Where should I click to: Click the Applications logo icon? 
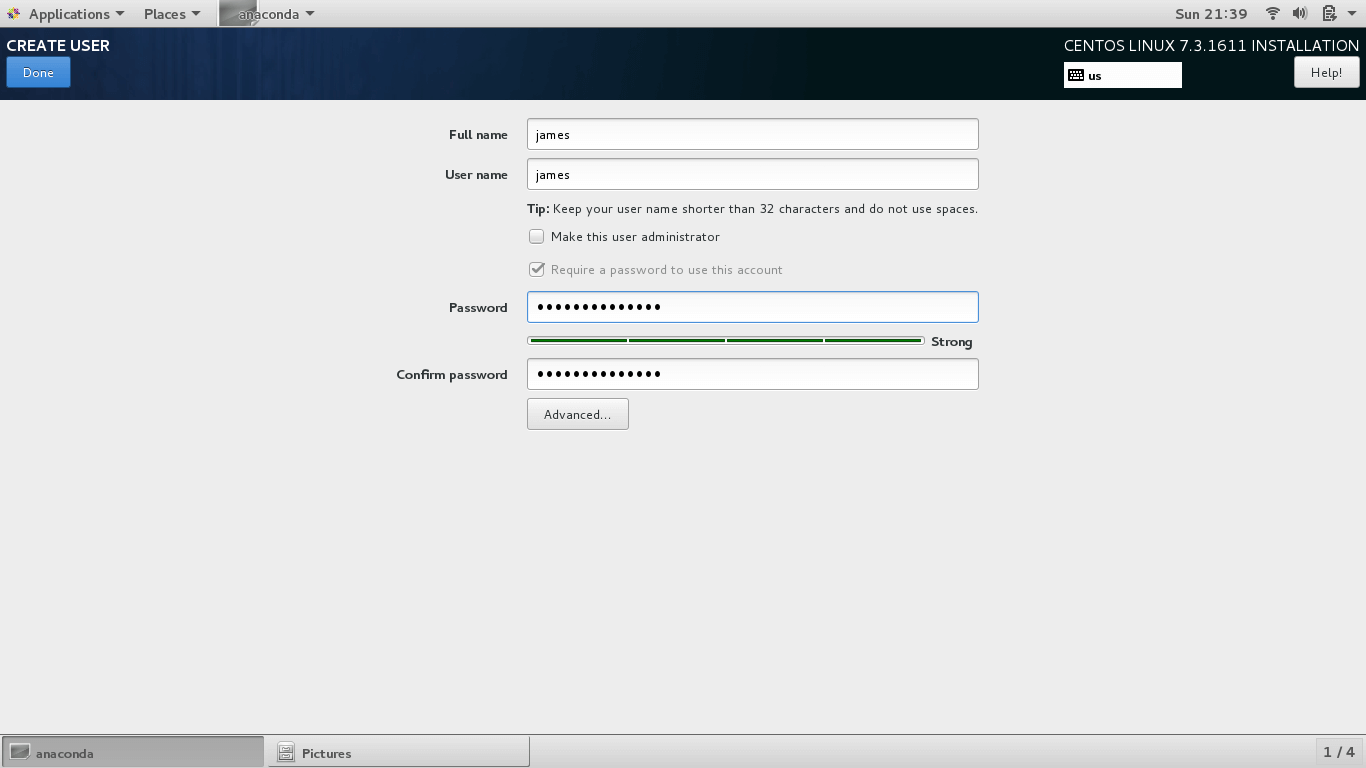(13, 14)
